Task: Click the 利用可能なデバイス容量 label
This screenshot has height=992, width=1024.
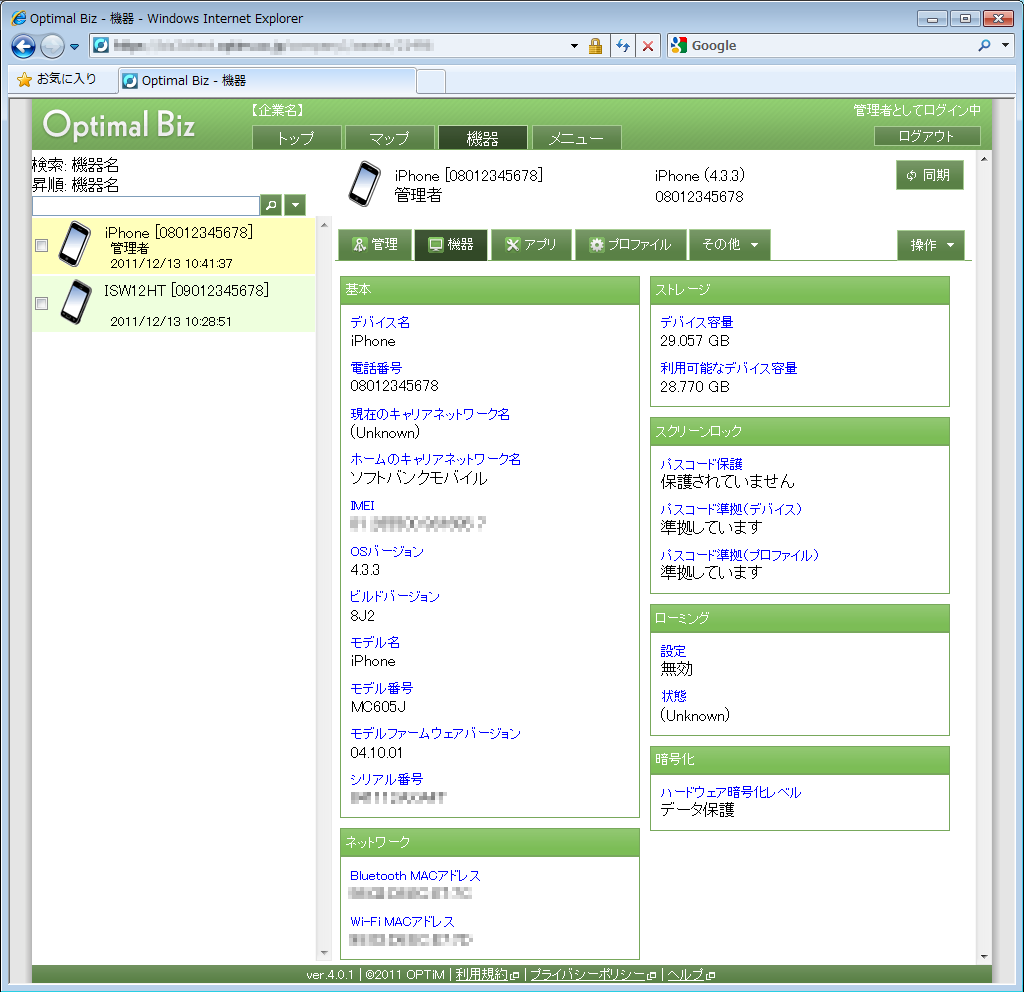Action: click(x=728, y=368)
